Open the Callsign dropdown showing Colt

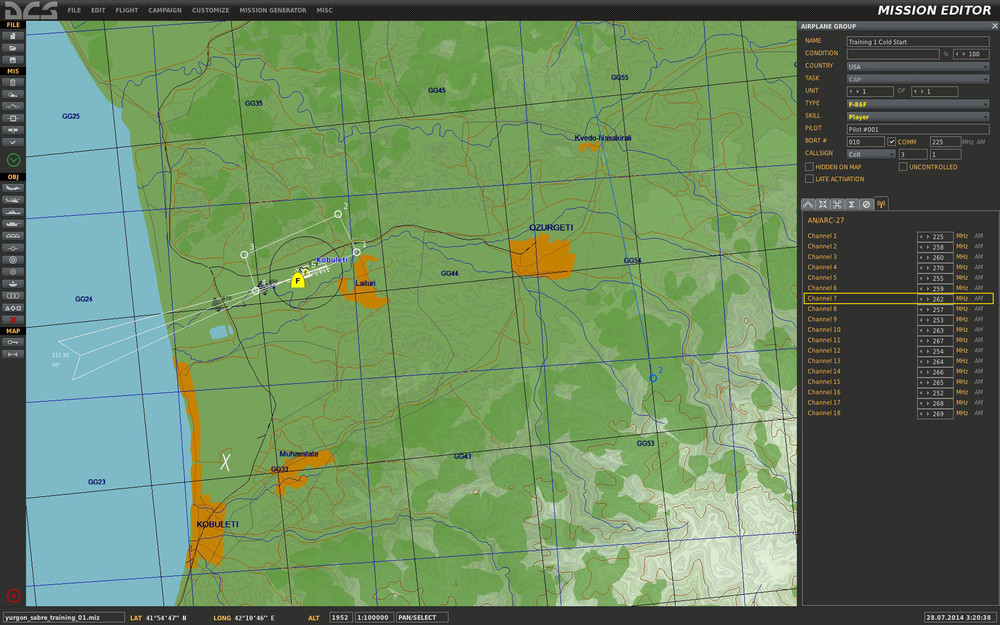871,154
